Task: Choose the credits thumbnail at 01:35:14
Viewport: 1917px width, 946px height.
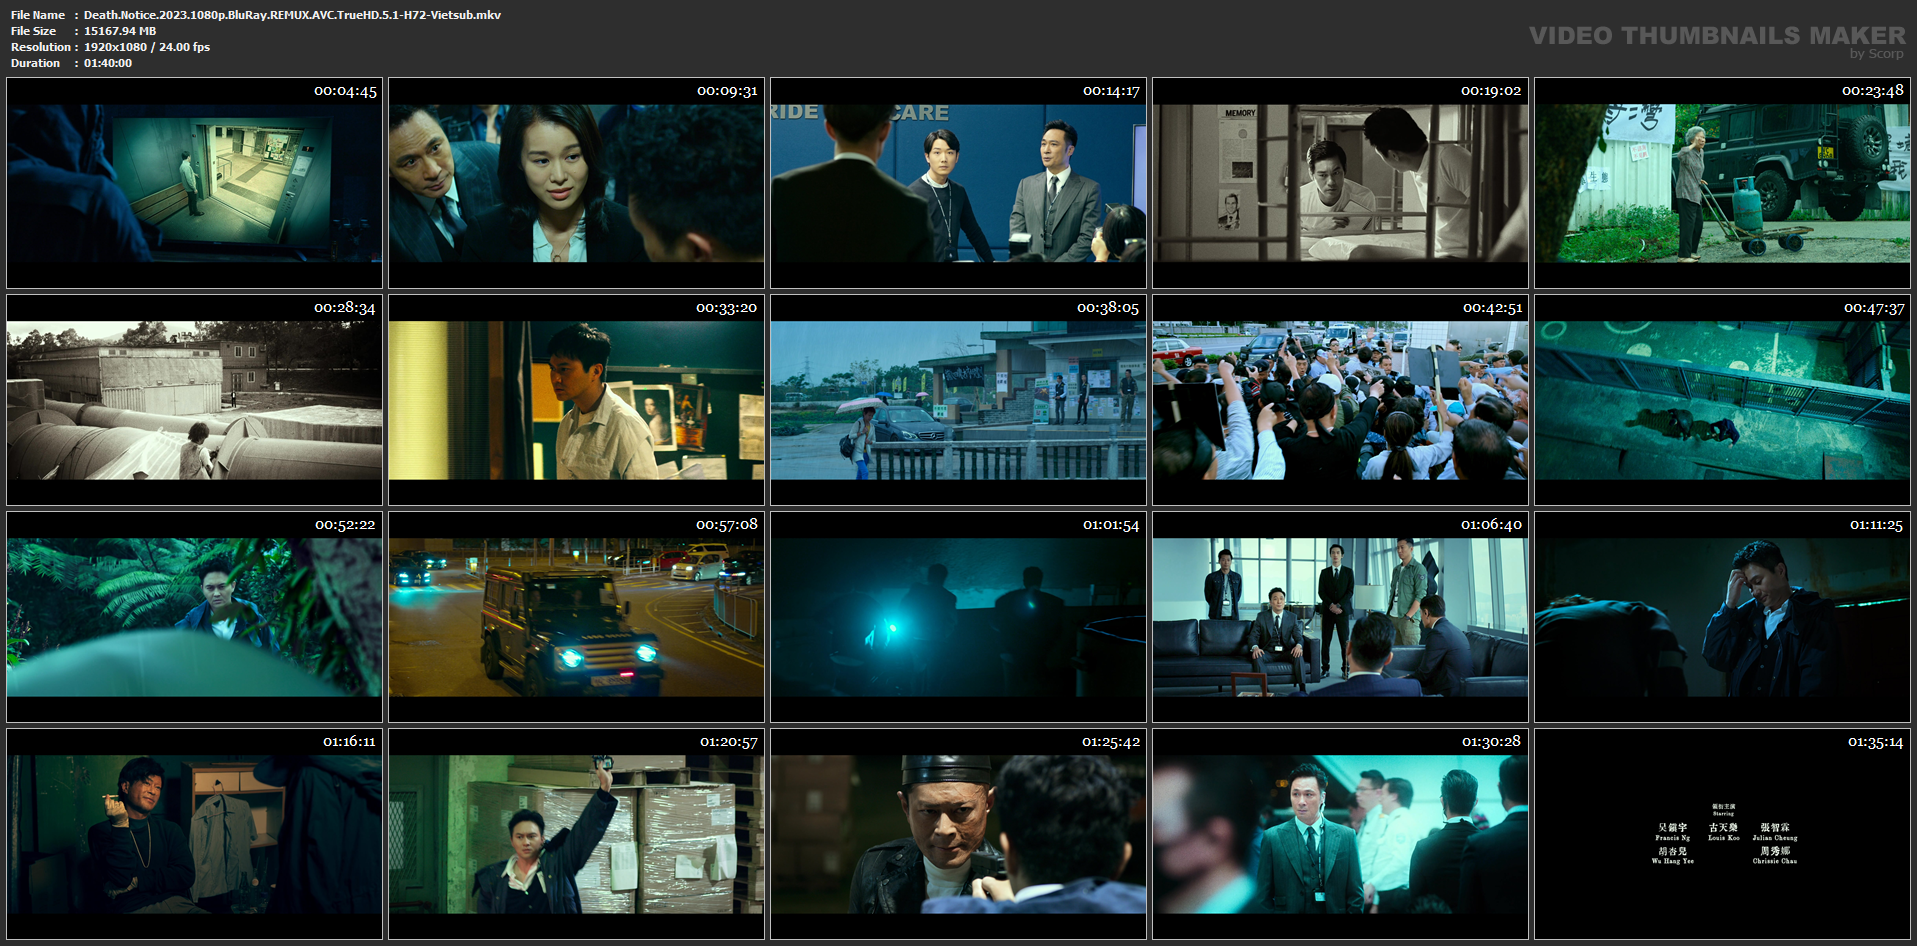Action: pos(1722,834)
